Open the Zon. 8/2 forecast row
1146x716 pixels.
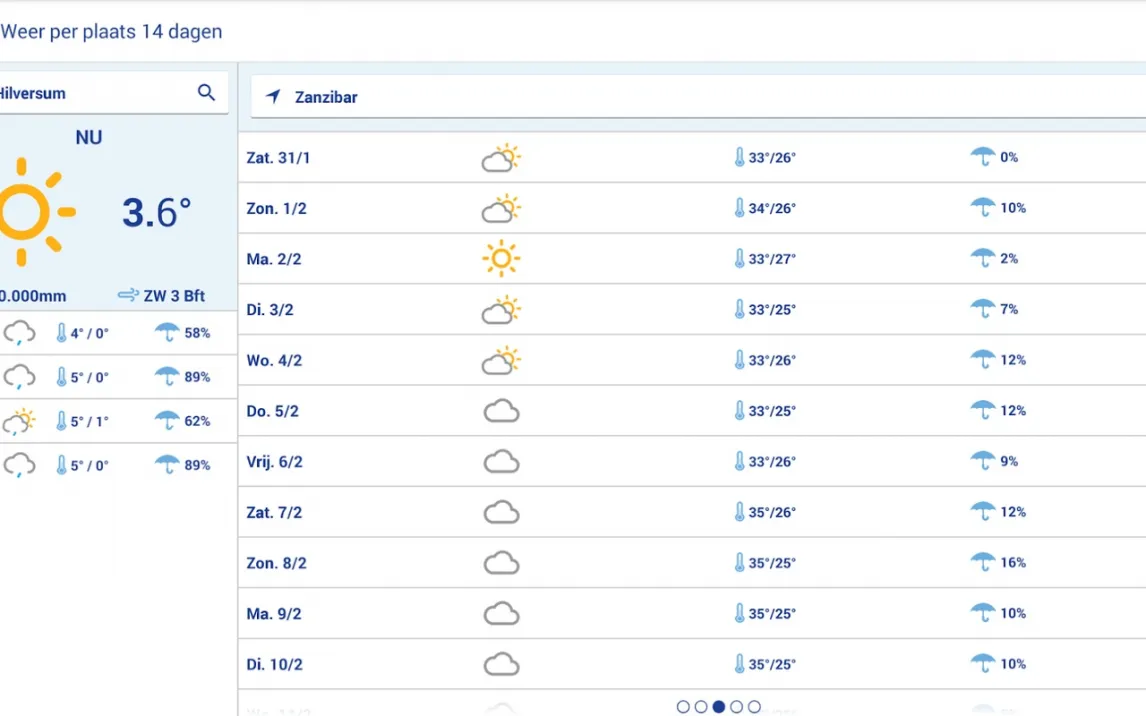[692, 563]
